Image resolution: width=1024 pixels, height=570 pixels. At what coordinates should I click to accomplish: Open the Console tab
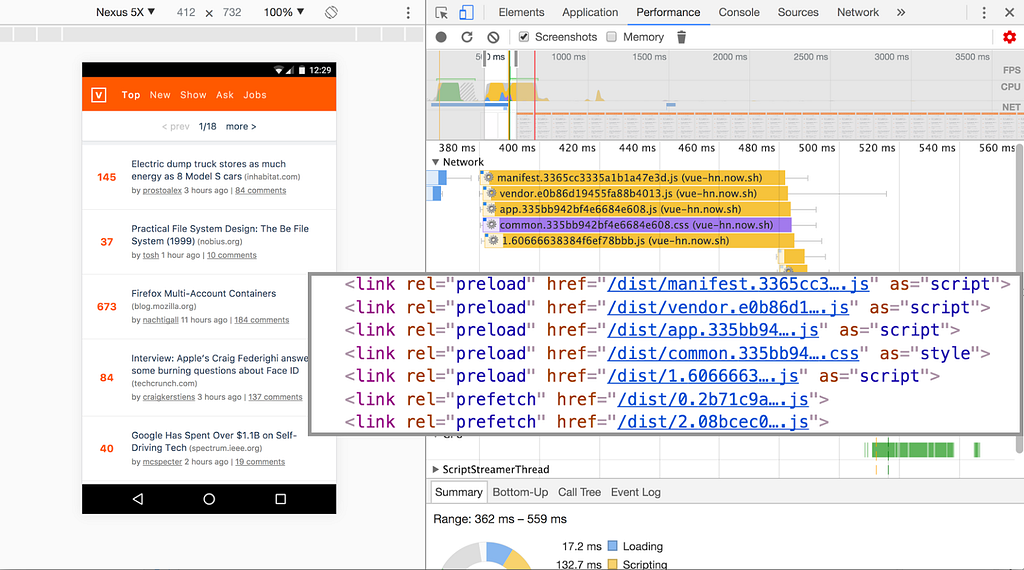click(739, 12)
